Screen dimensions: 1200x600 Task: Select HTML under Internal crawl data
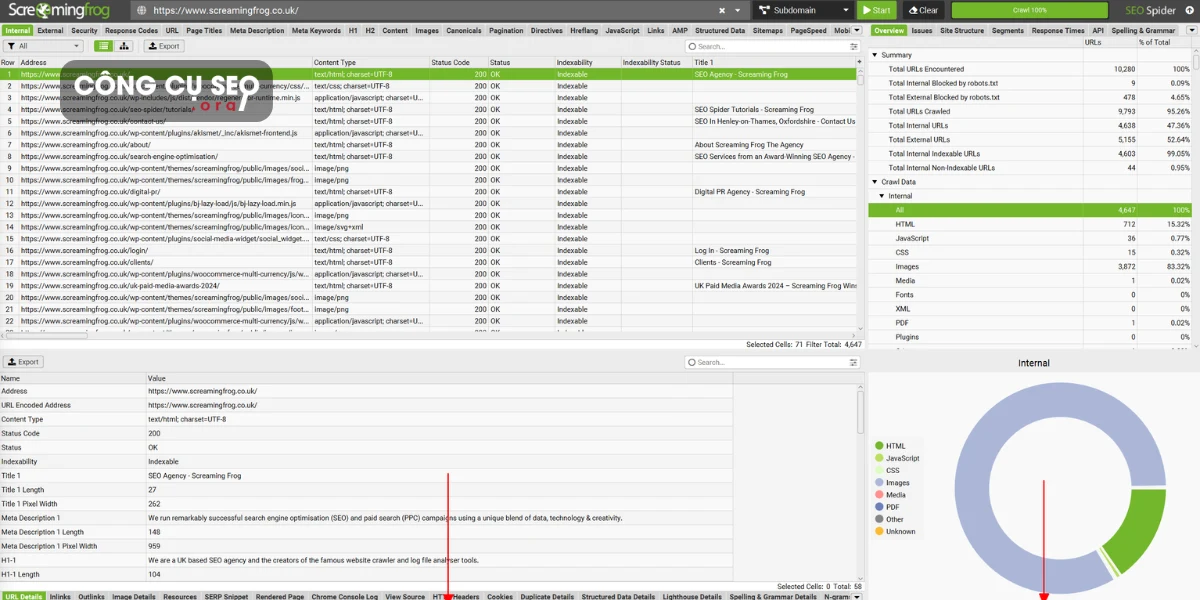point(1030,224)
